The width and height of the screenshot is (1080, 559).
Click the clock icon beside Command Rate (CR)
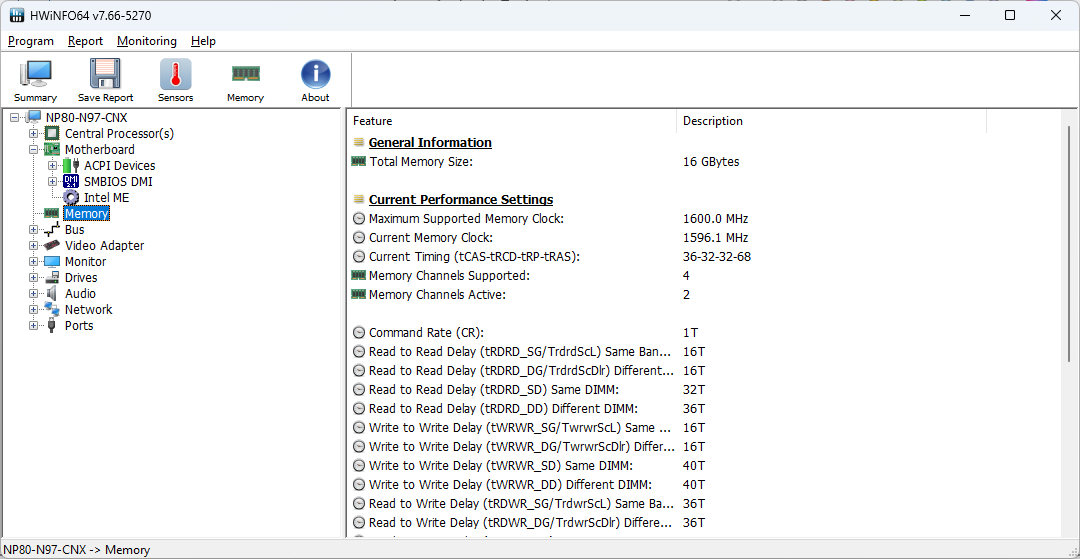(359, 333)
